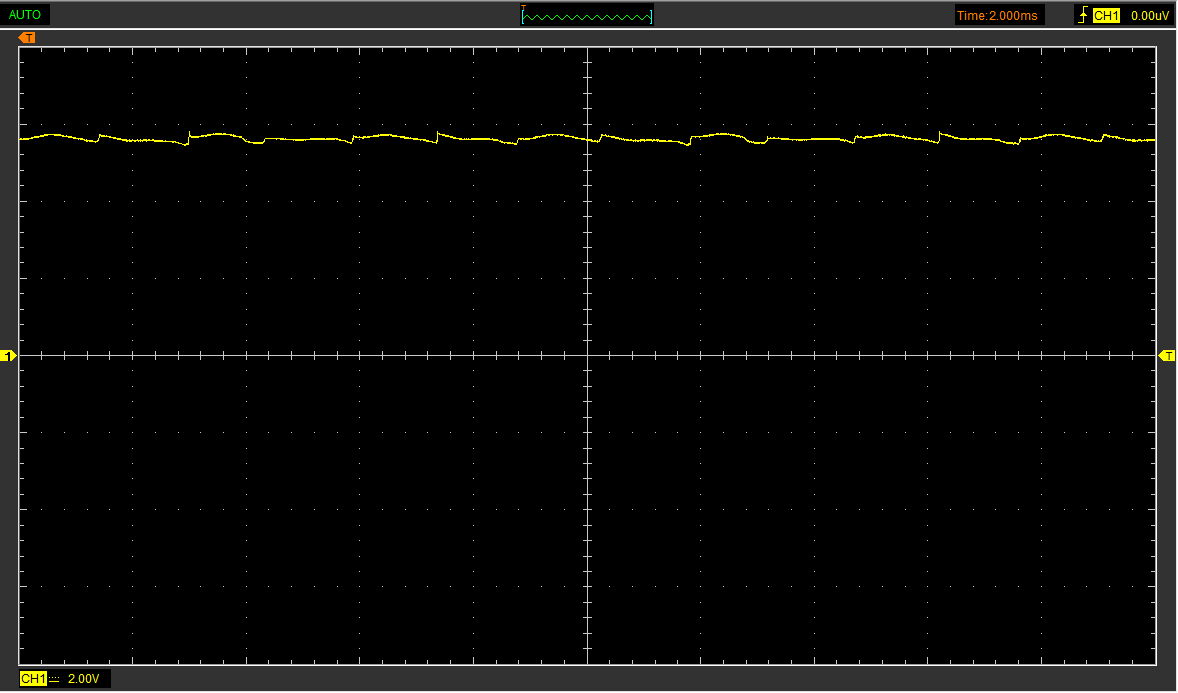Toggle the bottom CH1 channel label
This screenshot has width=1178, height=693.
point(33,679)
